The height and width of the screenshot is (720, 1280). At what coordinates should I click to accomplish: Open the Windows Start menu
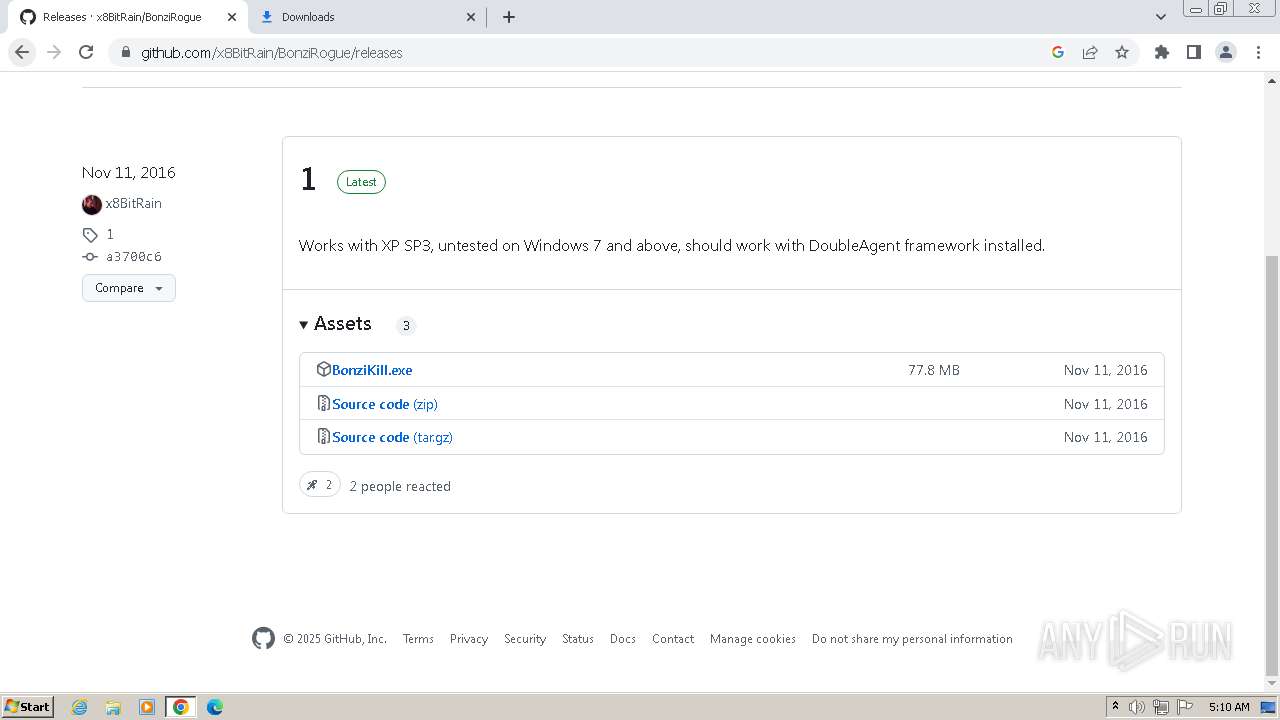[28, 706]
